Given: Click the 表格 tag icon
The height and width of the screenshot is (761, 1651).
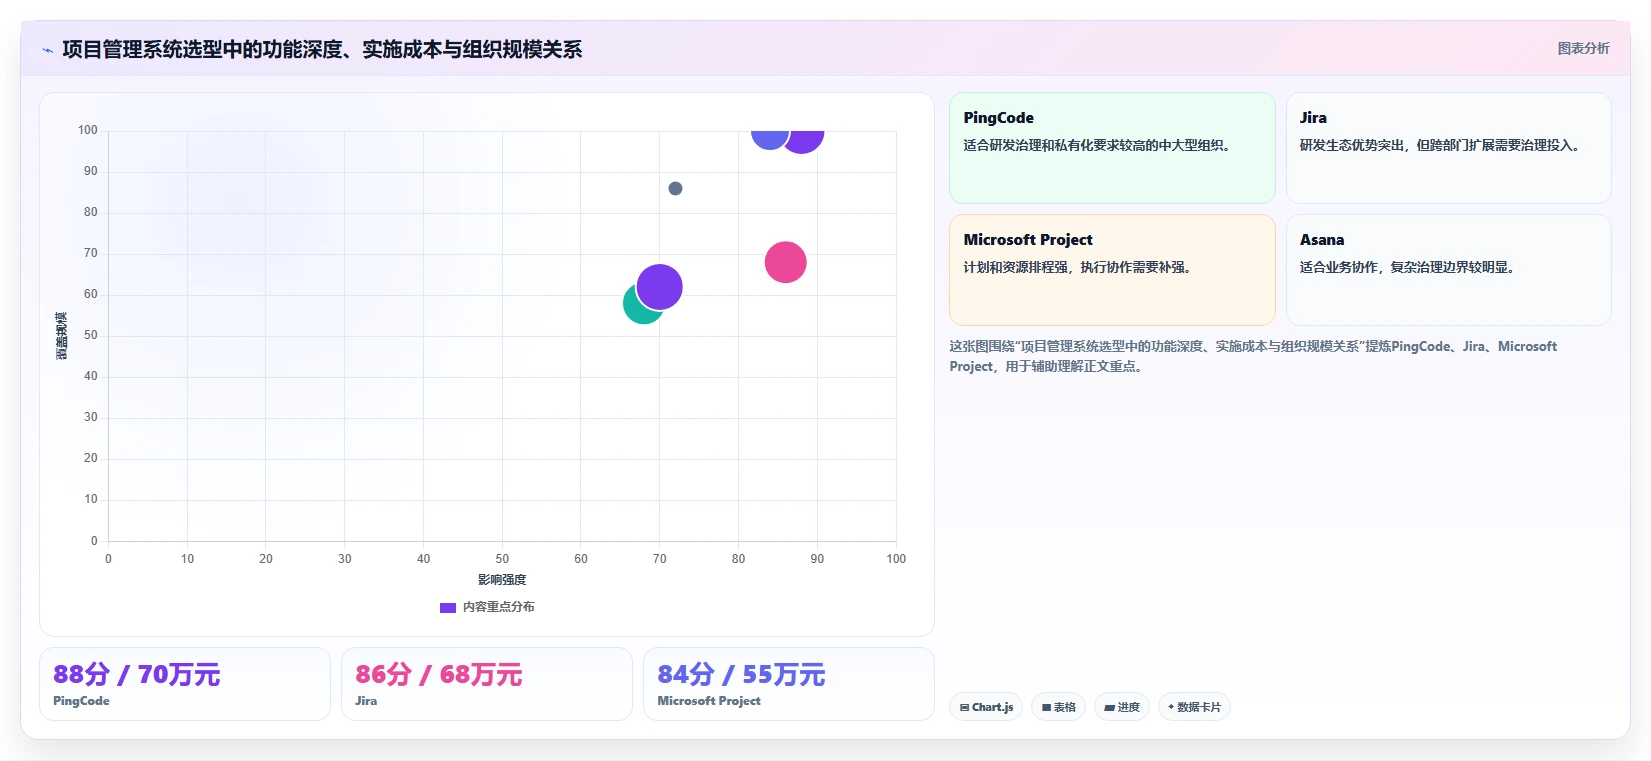Looking at the screenshot, I should coord(1046,707).
